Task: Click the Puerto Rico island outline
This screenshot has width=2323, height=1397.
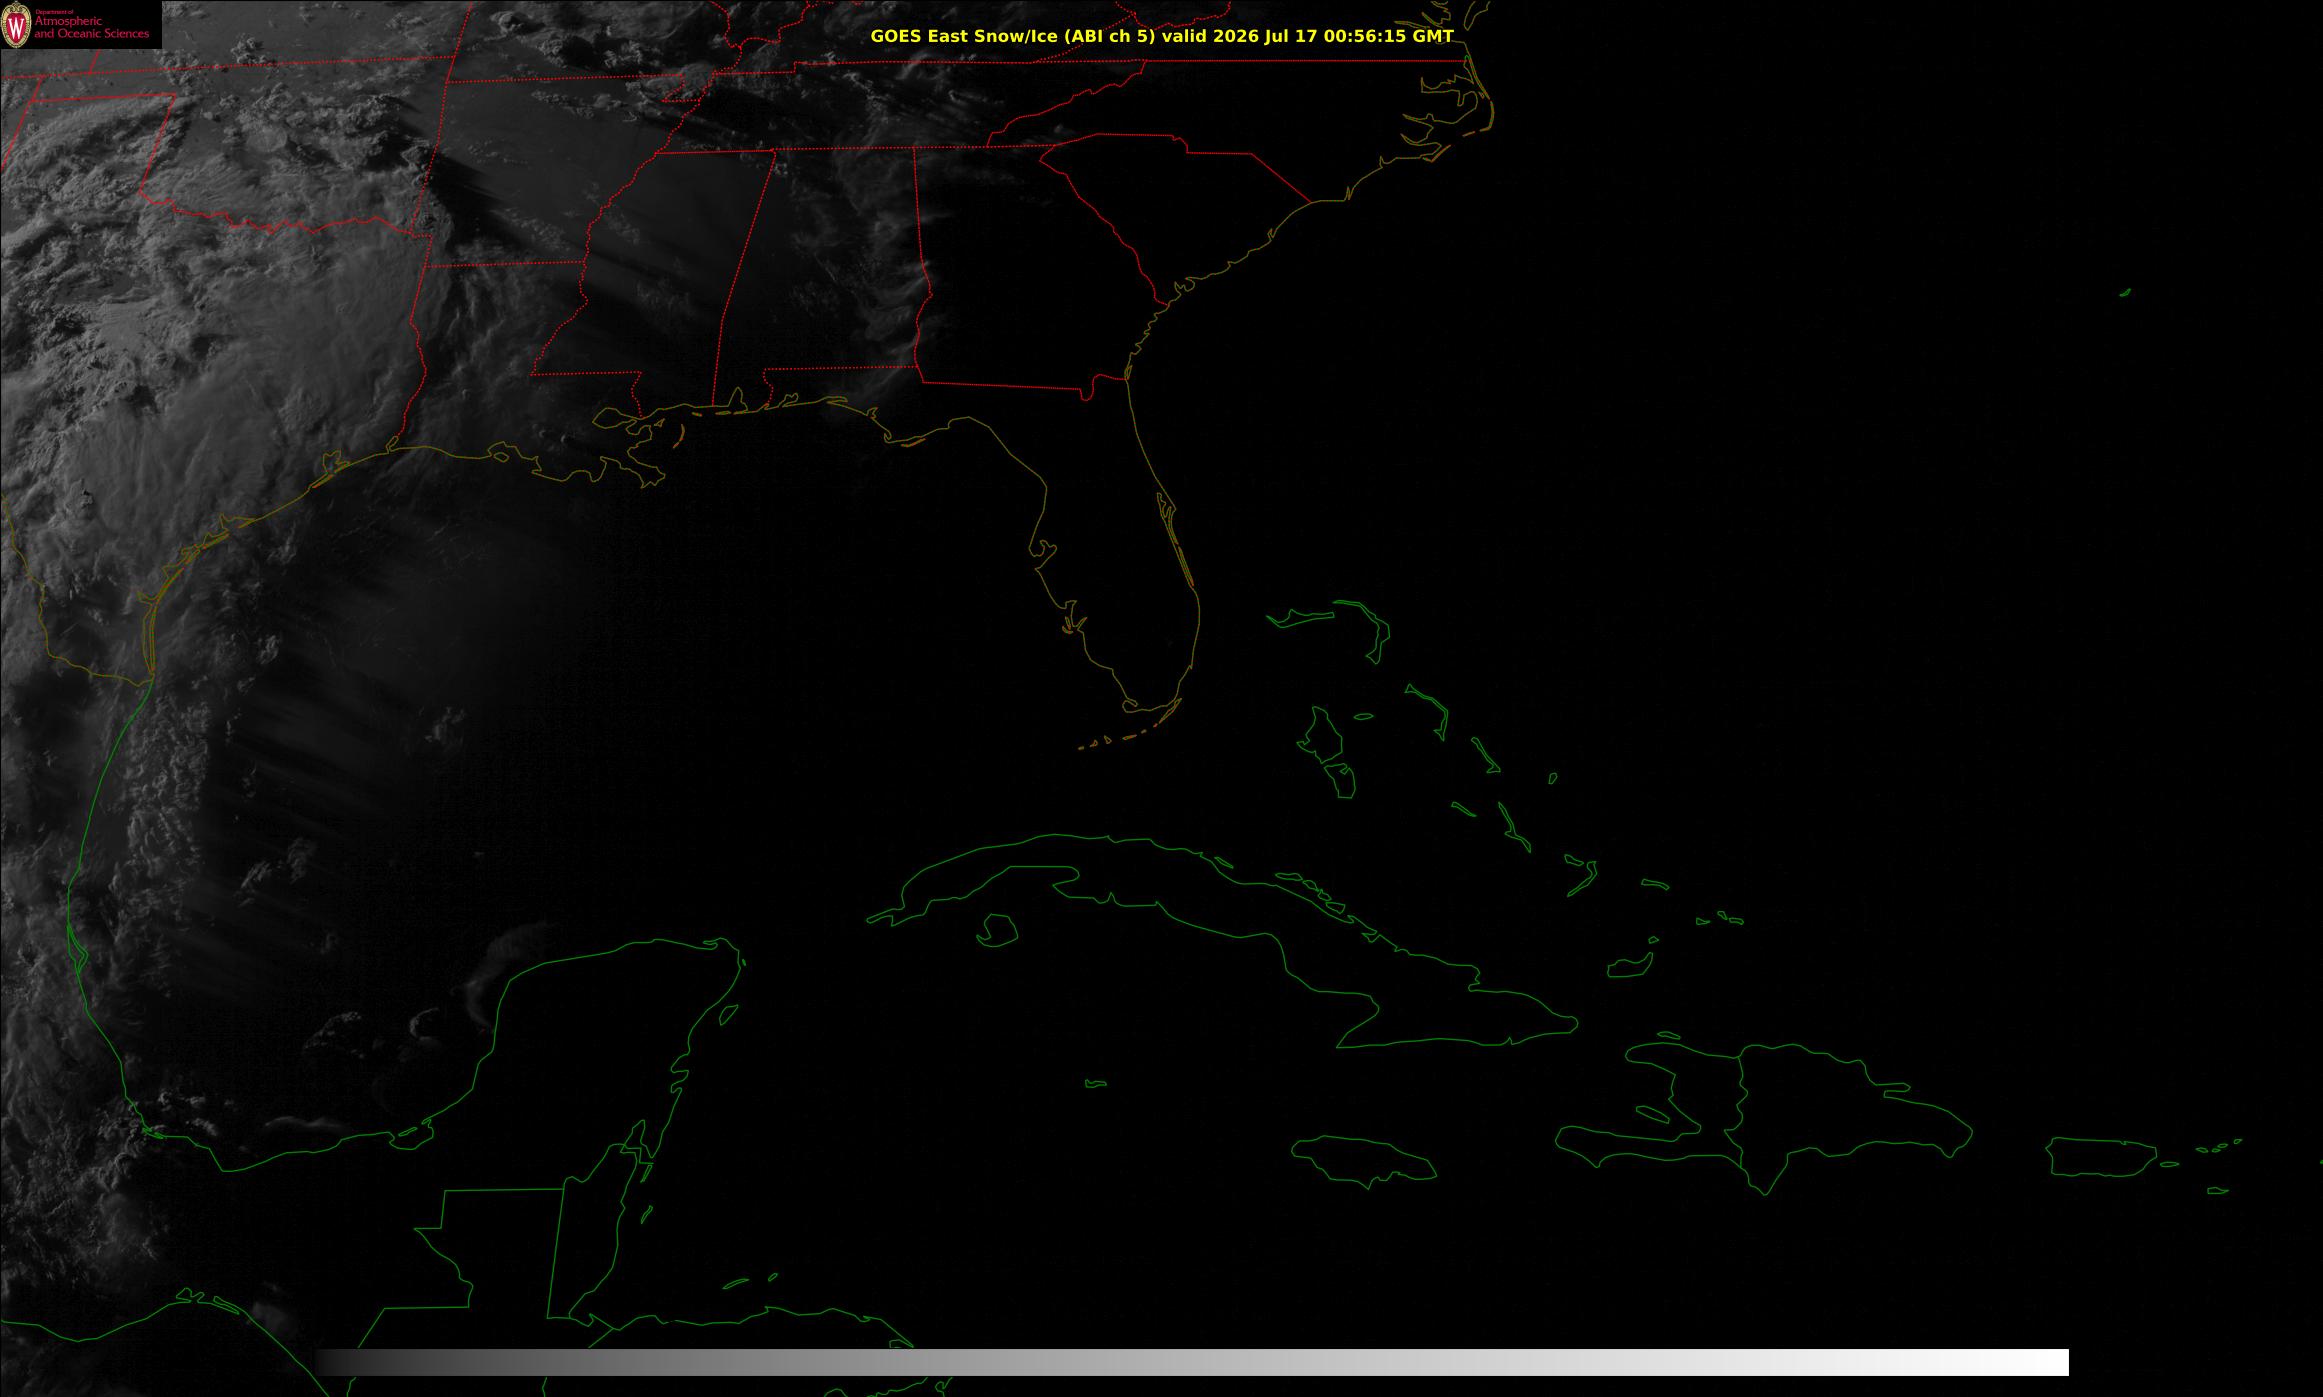Action: (2100, 1158)
